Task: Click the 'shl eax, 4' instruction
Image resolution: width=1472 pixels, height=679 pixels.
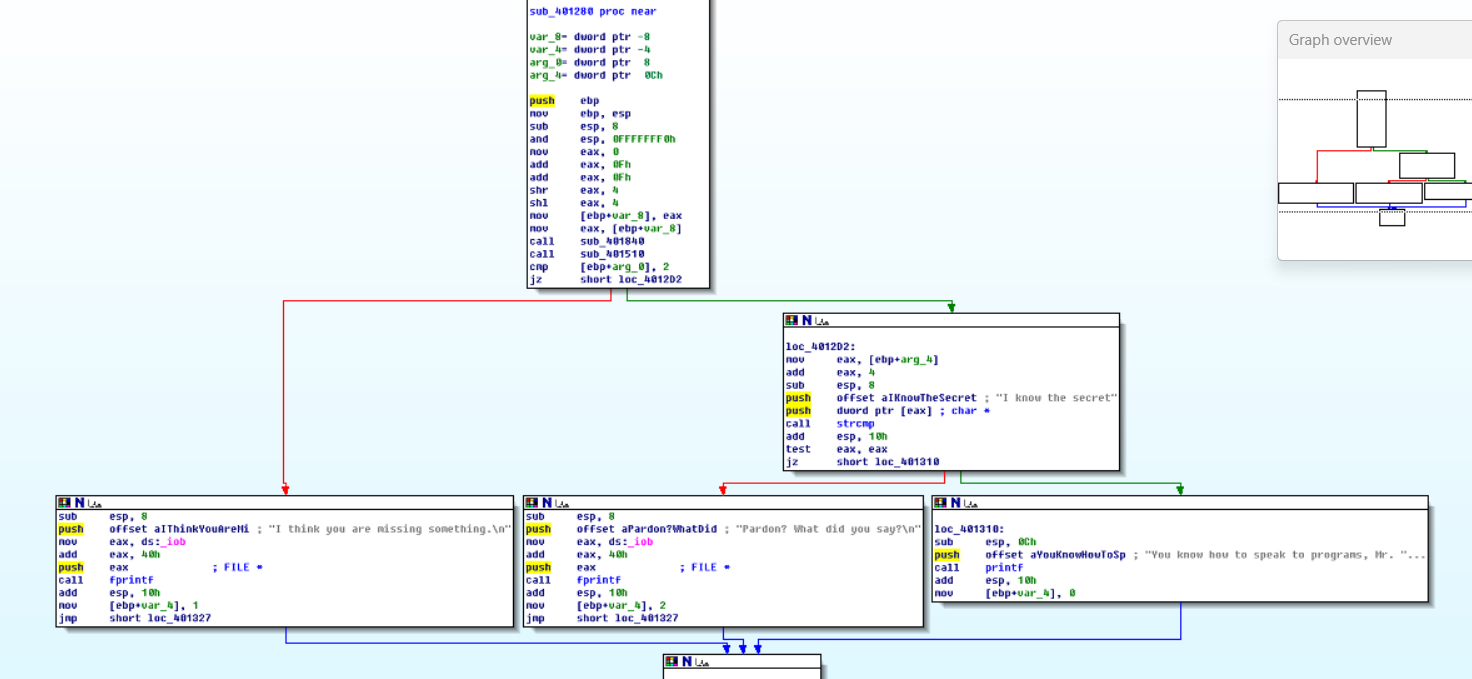Action: point(574,203)
